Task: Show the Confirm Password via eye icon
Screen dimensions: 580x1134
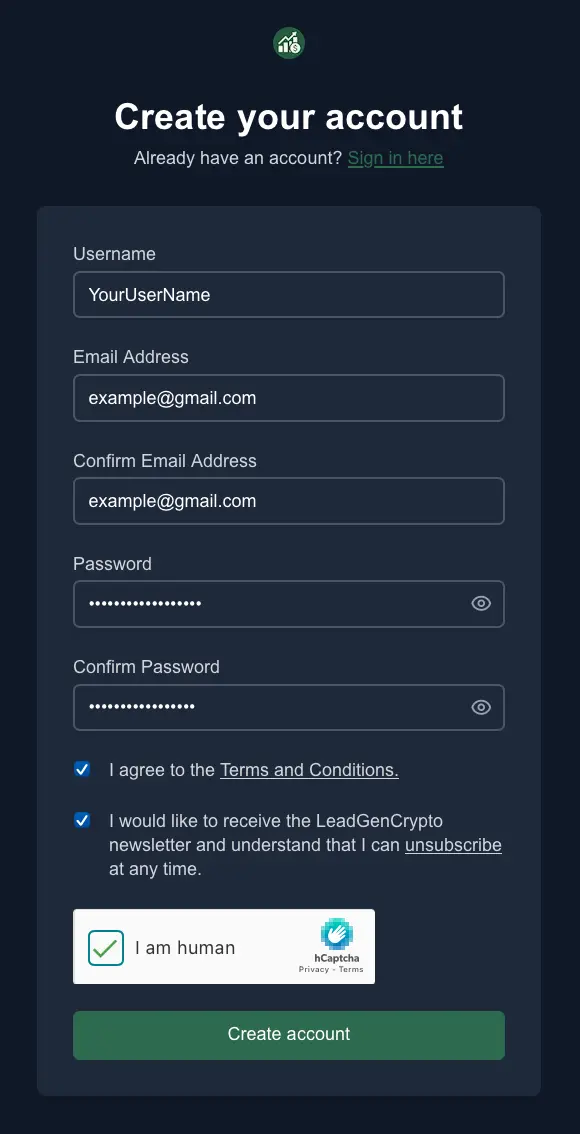Action: 481,707
